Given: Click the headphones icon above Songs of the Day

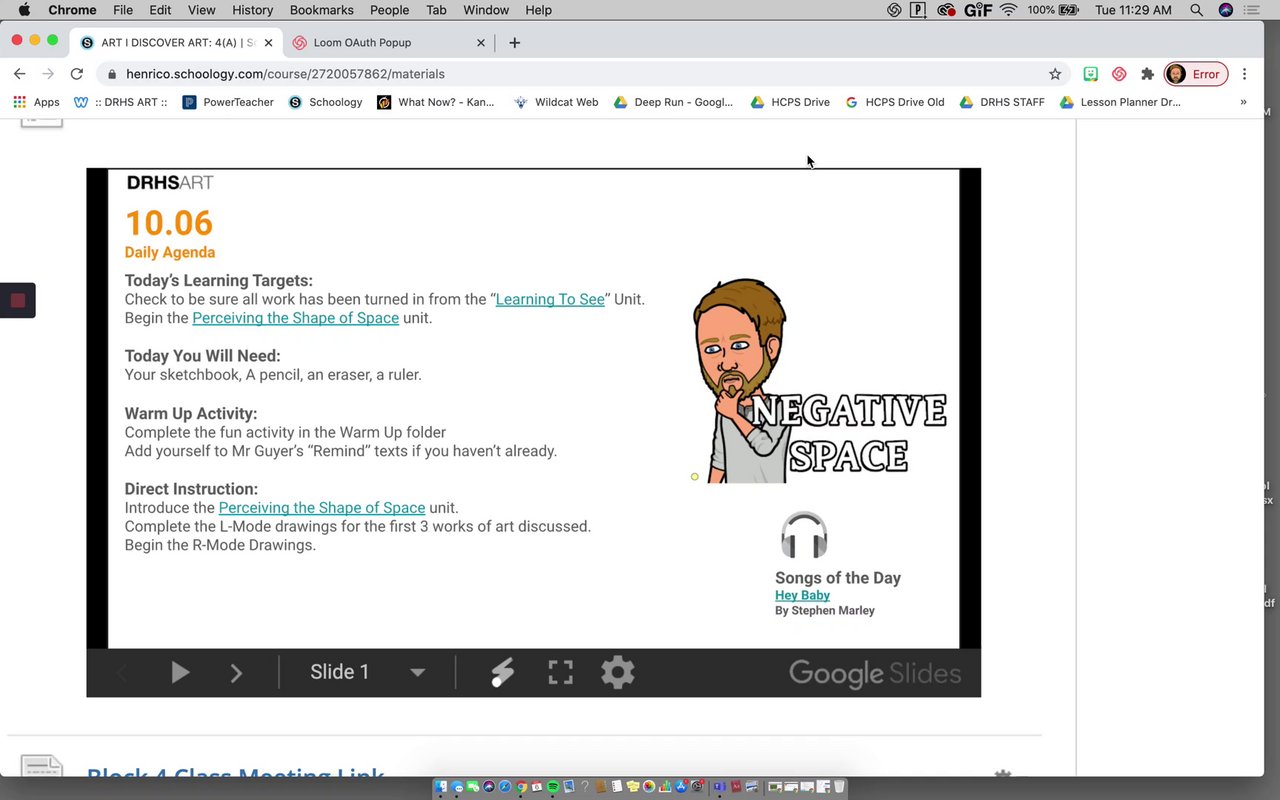Looking at the screenshot, I should tap(804, 535).
